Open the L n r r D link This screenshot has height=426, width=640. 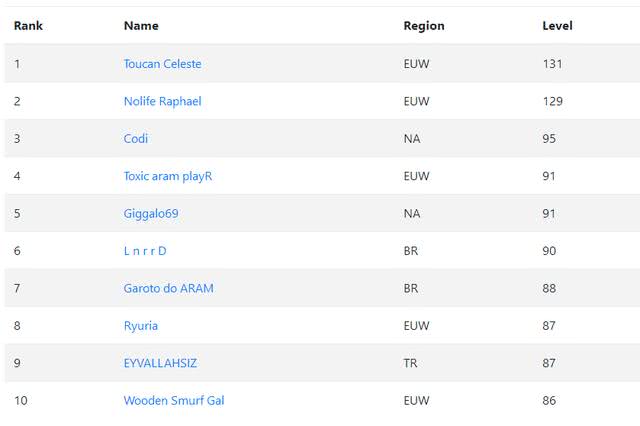click(145, 251)
